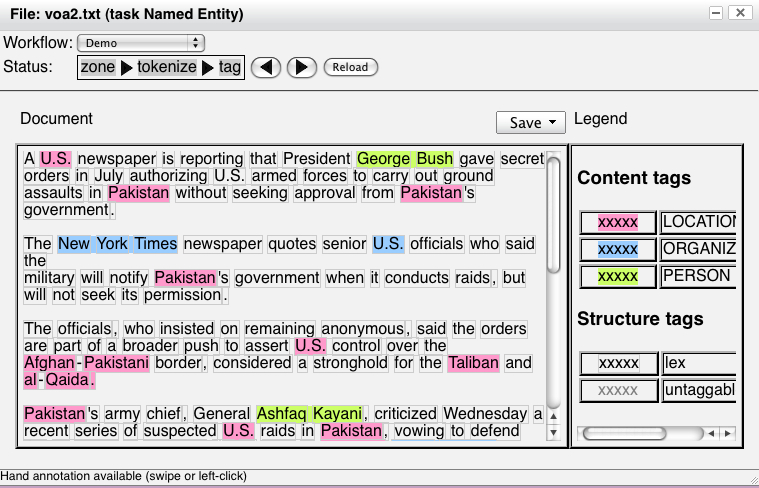Viewport: 759px width, 488px height.
Task: Select the untaggable structure tag entry
Action: click(x=698, y=390)
